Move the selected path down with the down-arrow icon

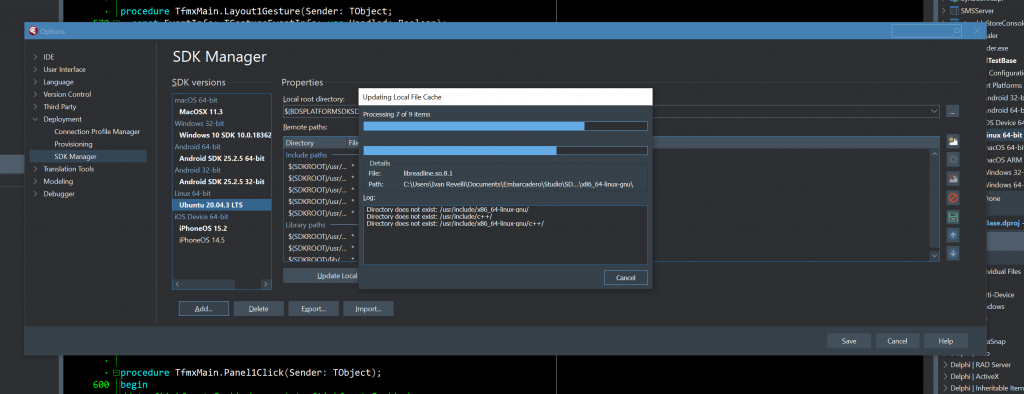click(953, 254)
